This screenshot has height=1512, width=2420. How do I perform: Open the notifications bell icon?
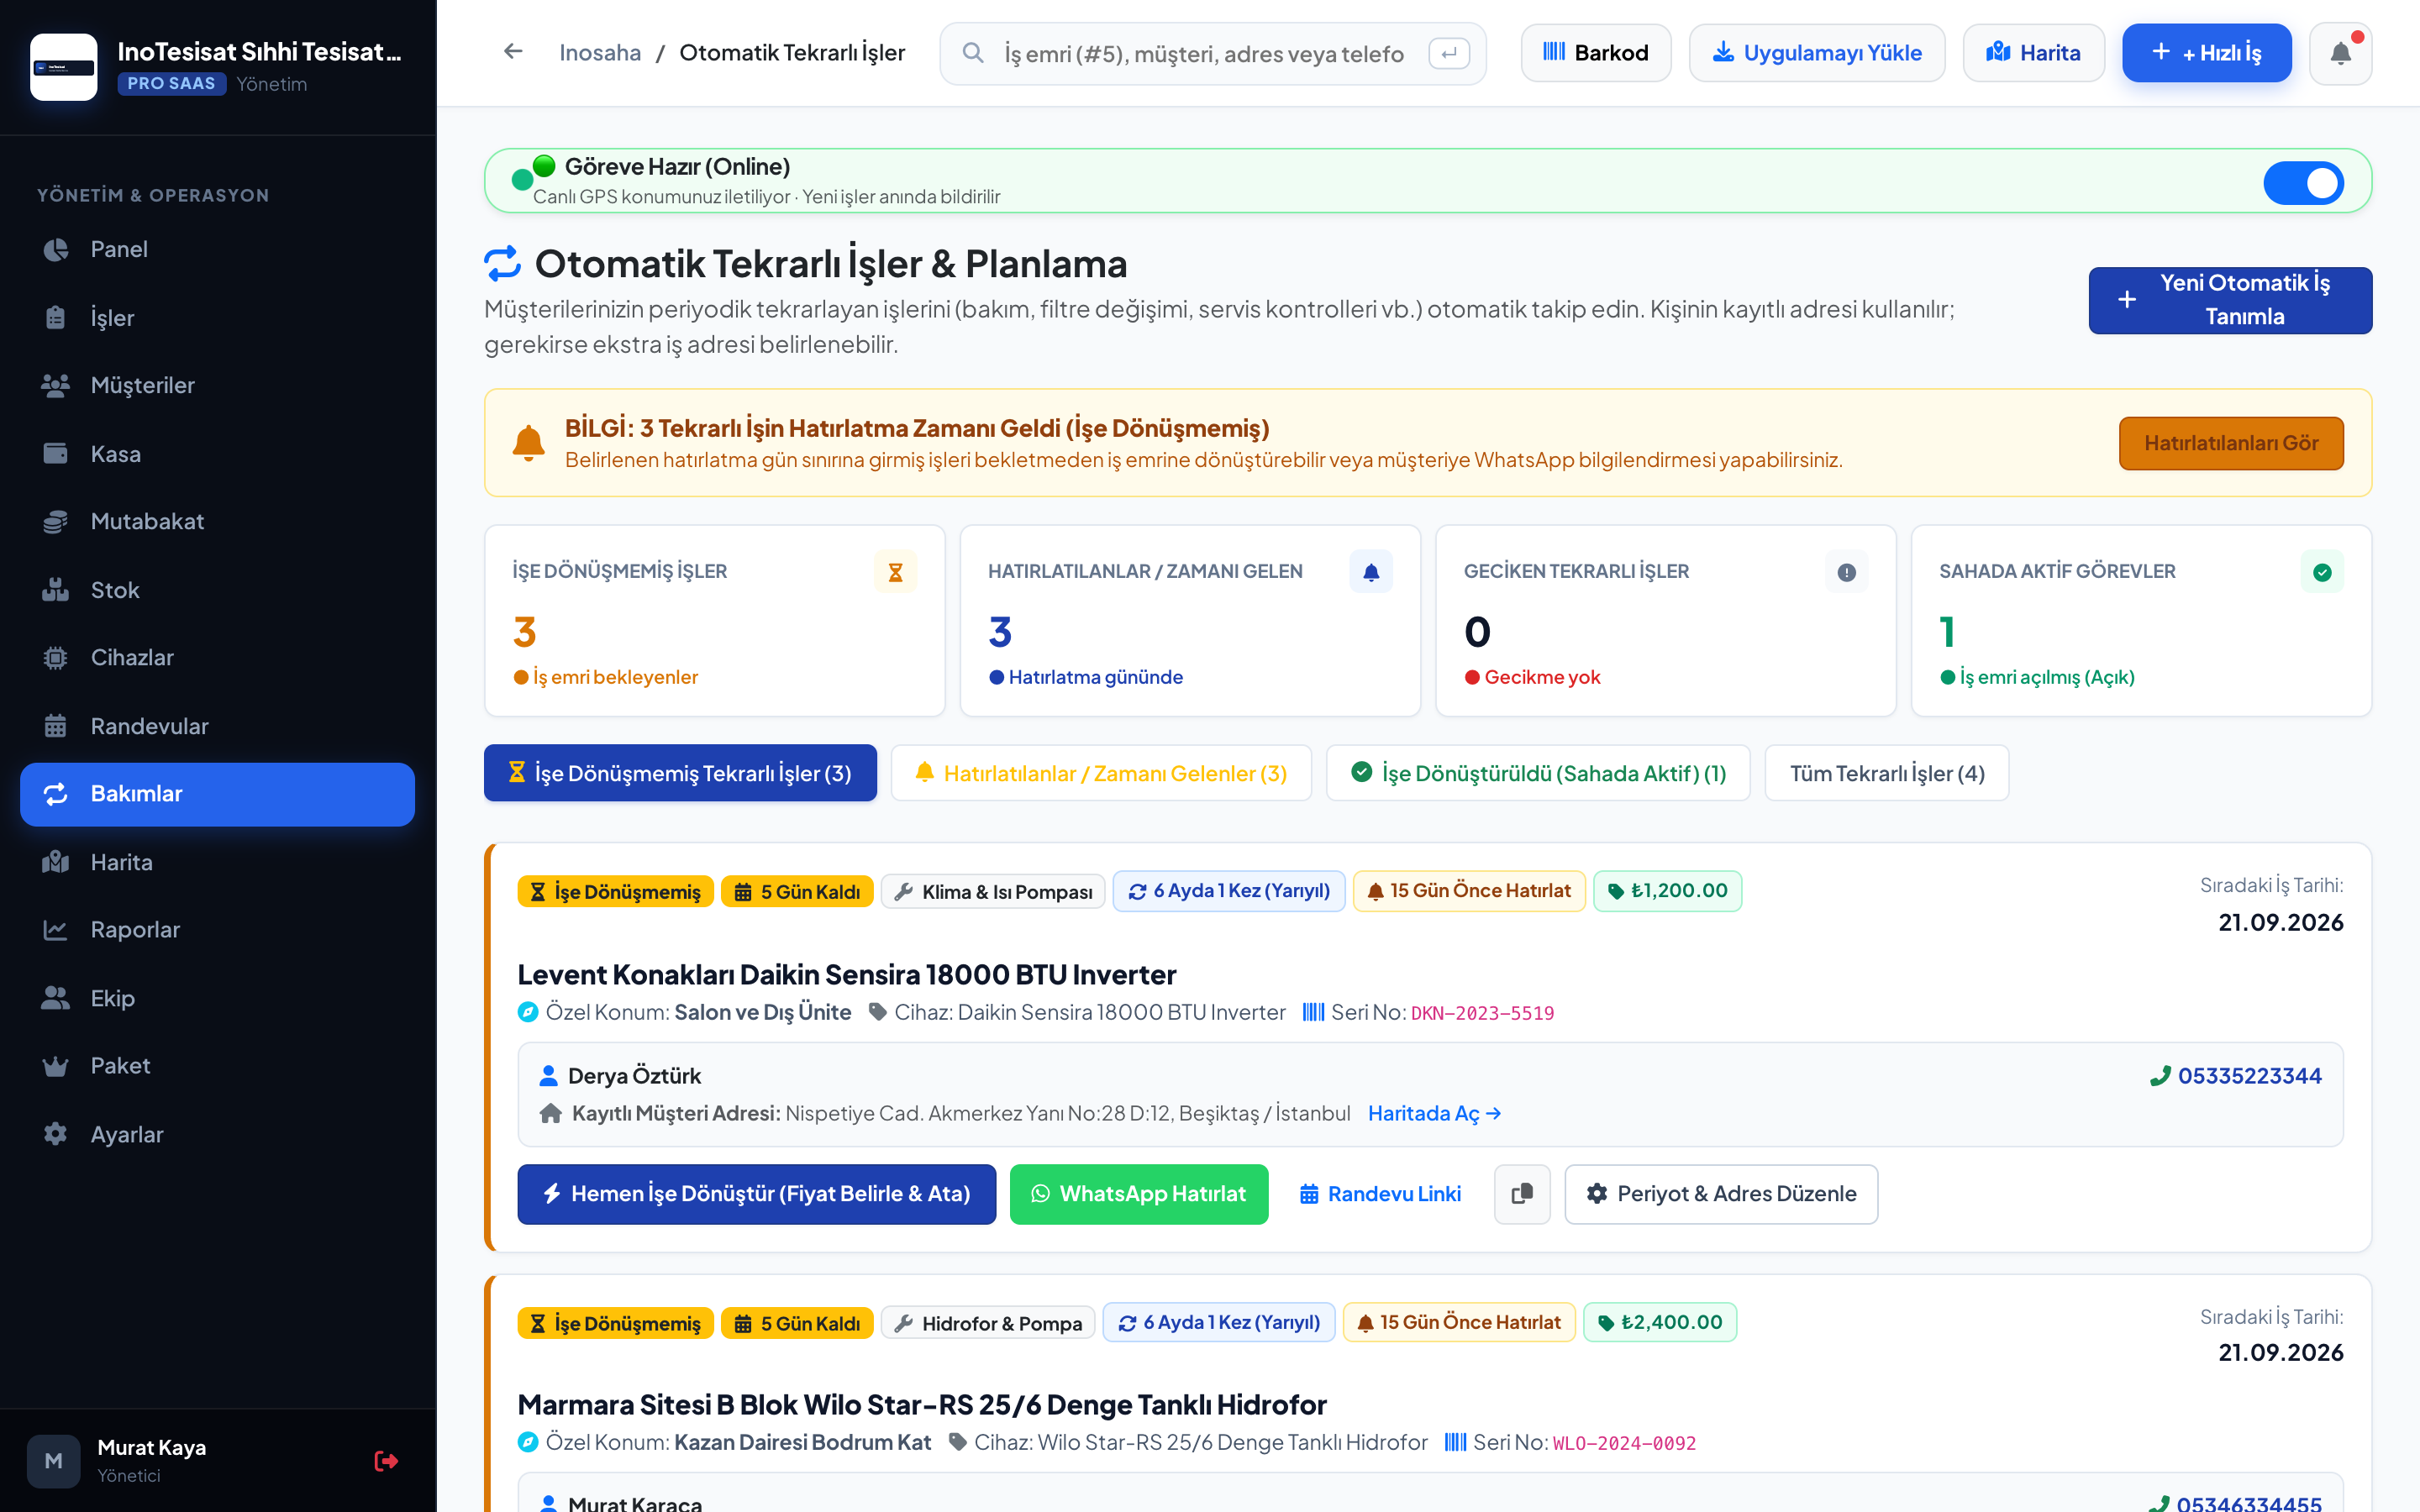point(2340,53)
